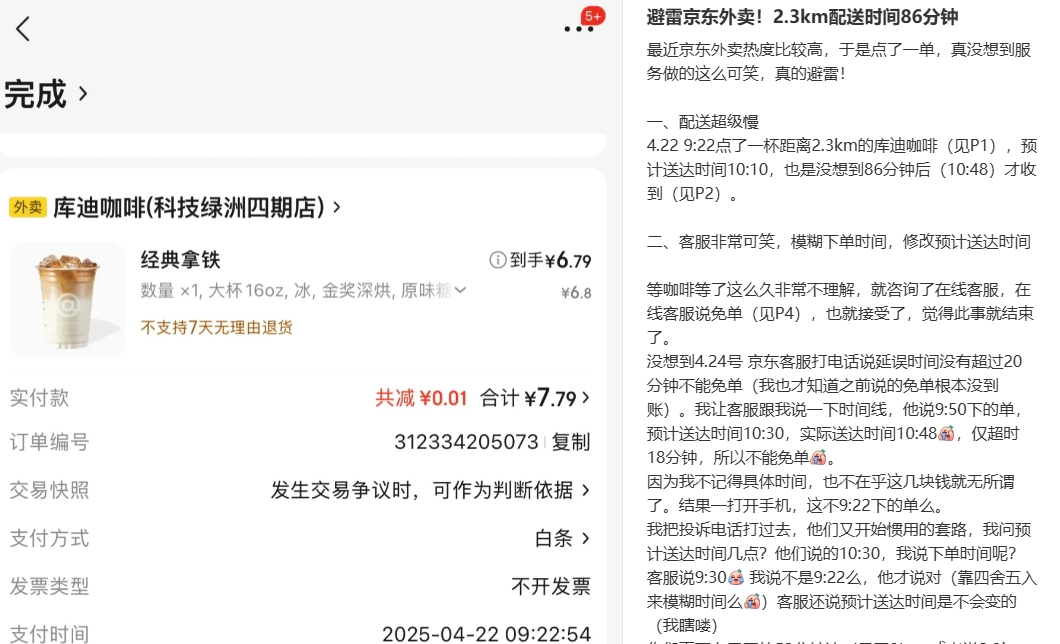Click the 不开发票 invoice type value

point(550,586)
